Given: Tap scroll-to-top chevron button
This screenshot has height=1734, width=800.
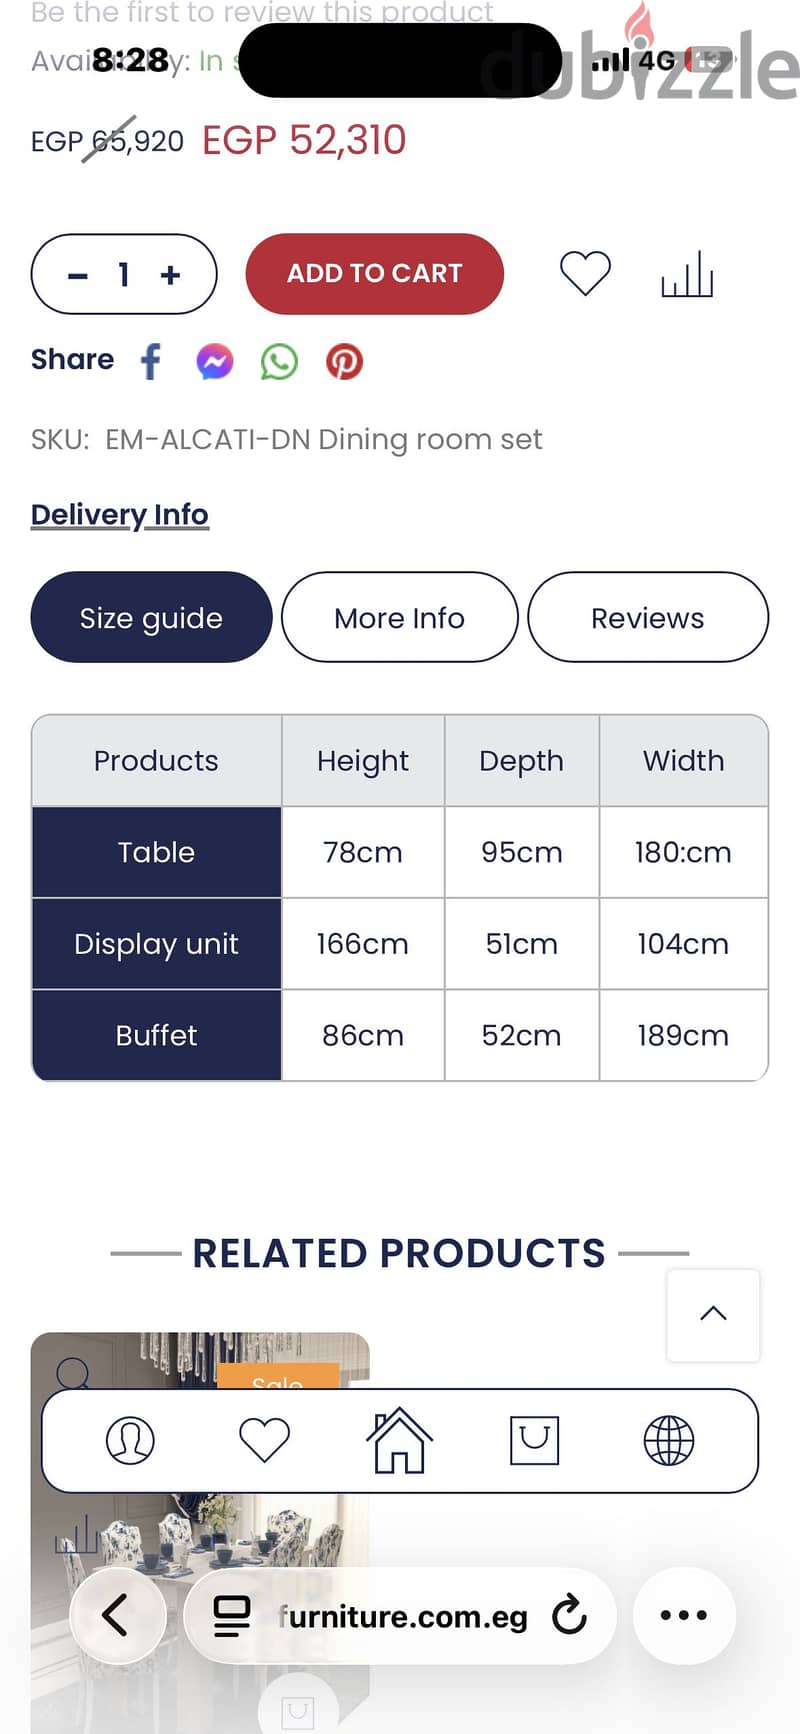Looking at the screenshot, I should pyautogui.click(x=713, y=1315).
